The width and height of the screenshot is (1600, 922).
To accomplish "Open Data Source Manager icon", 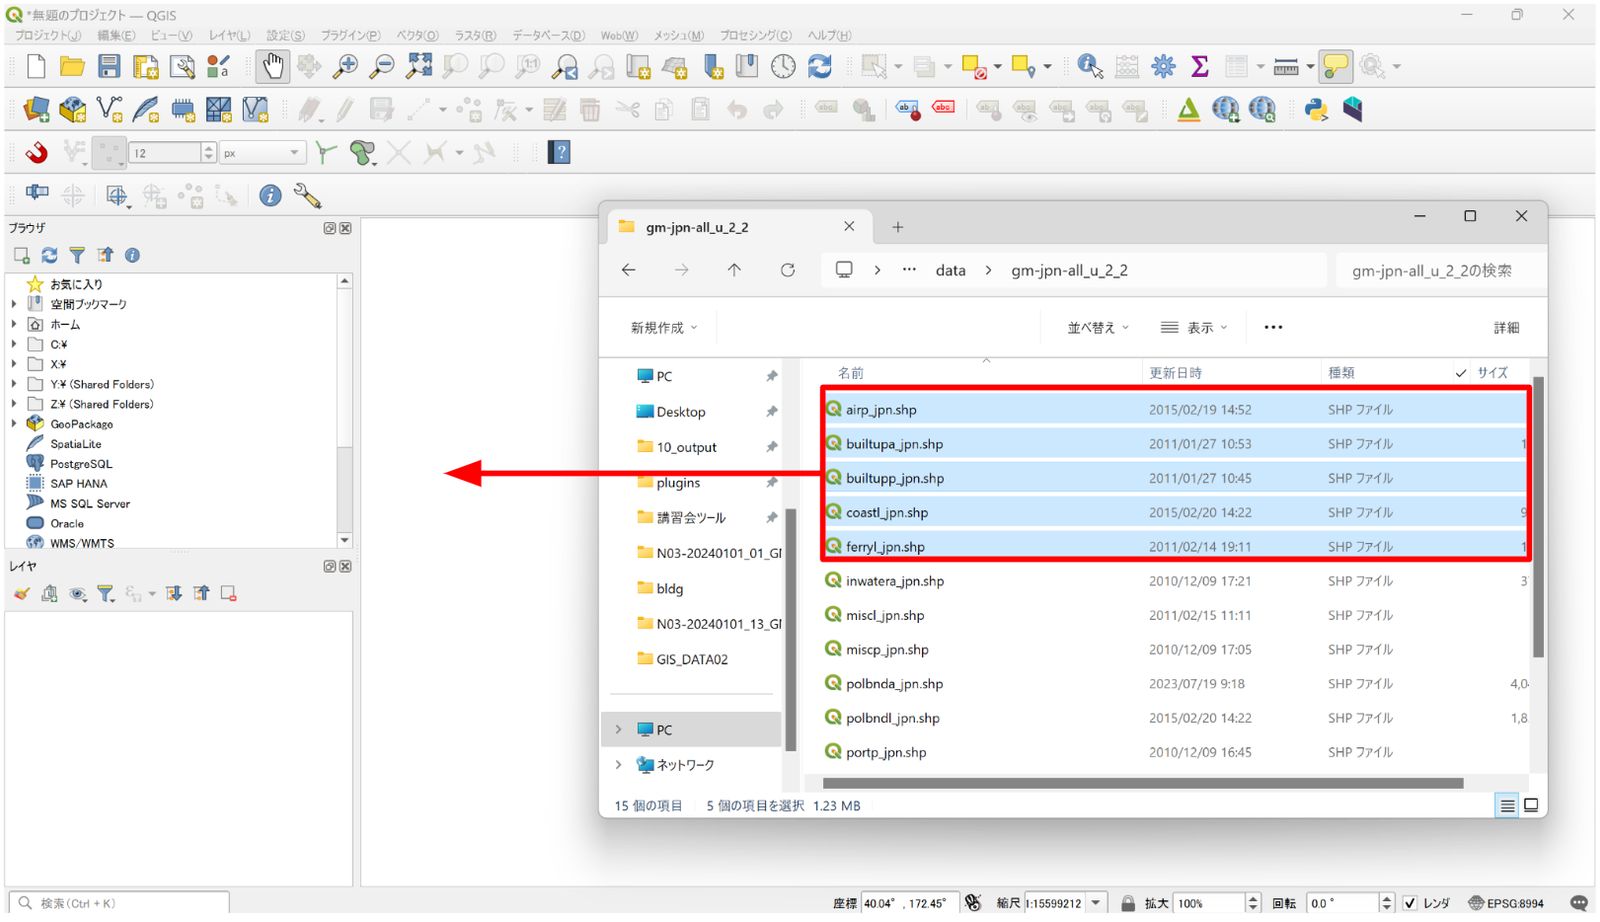I will [36, 109].
